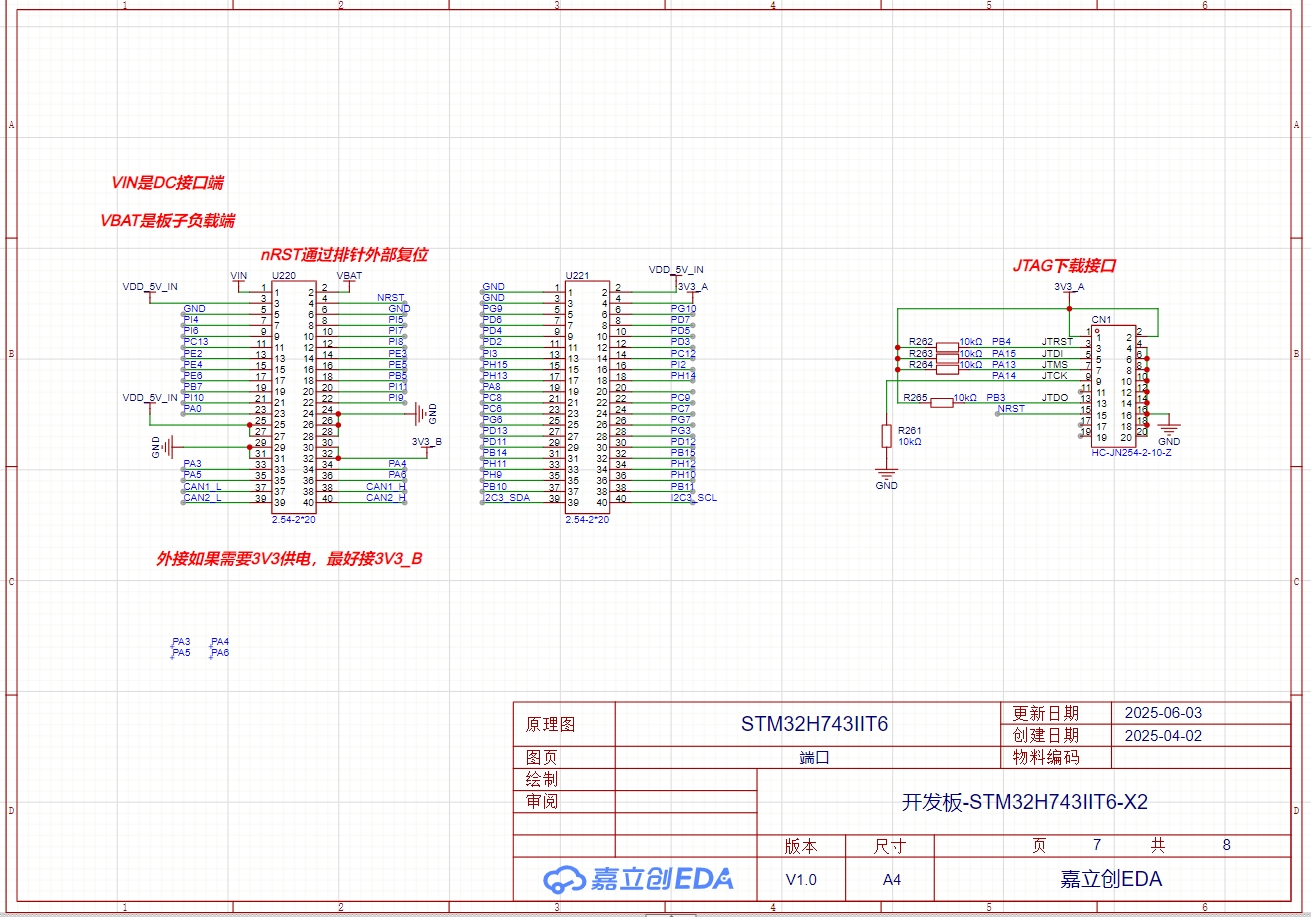This screenshot has width=1311, height=917.
Task: Click the title 'STM32H743IIT6' in title block
Action: pyautogui.click(x=814, y=724)
